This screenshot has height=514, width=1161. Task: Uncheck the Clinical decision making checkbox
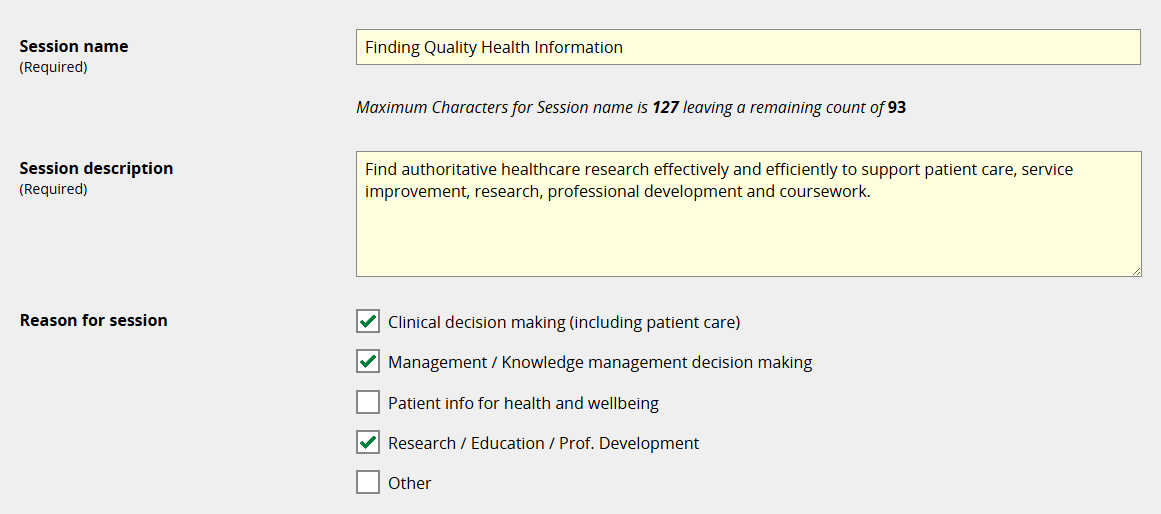pos(368,321)
